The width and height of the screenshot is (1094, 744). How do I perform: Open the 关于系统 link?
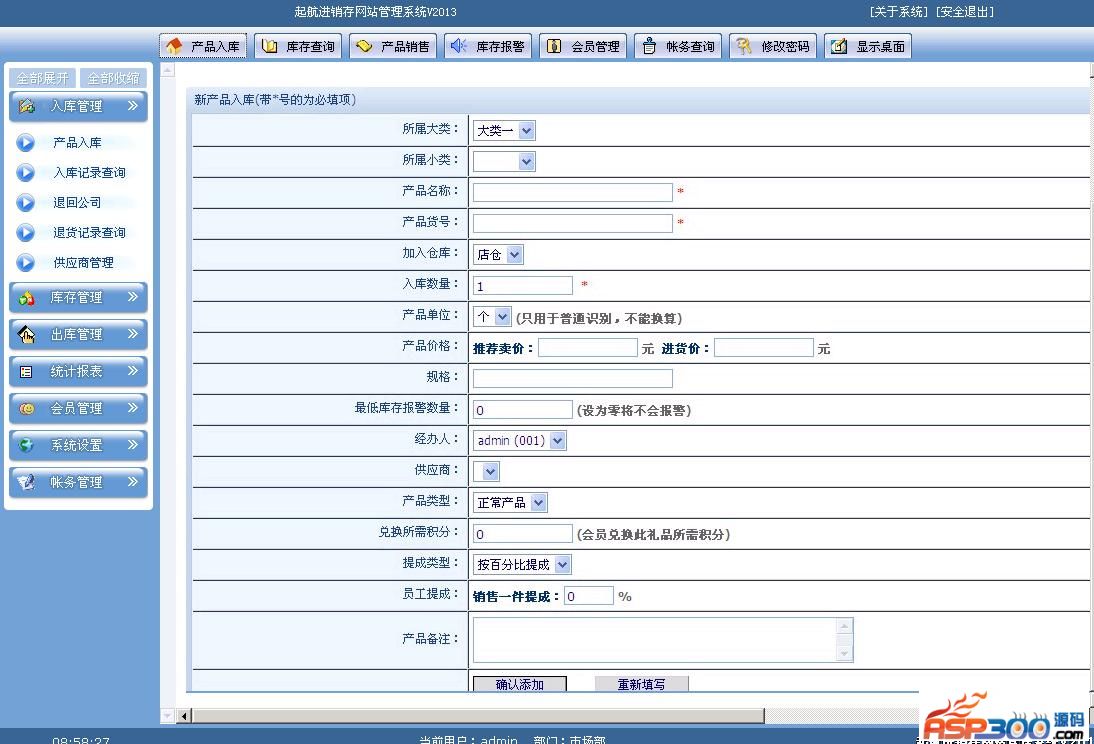tap(899, 11)
